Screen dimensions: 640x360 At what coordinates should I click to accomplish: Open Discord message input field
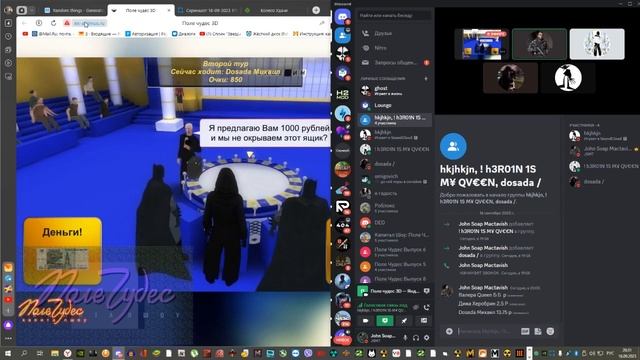486,331
